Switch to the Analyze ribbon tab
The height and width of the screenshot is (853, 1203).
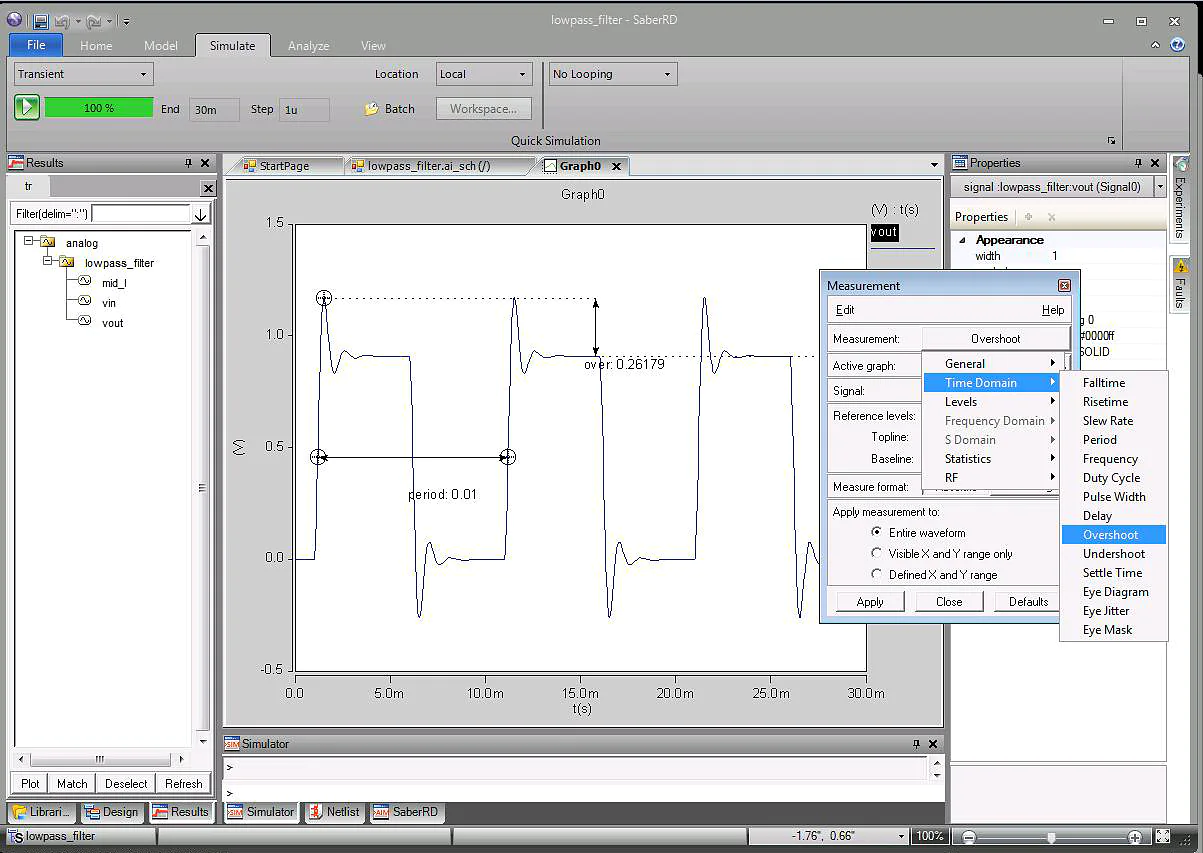point(309,46)
